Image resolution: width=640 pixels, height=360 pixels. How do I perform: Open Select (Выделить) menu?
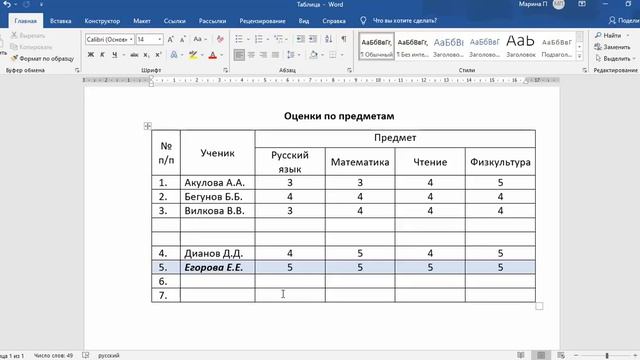(615, 59)
